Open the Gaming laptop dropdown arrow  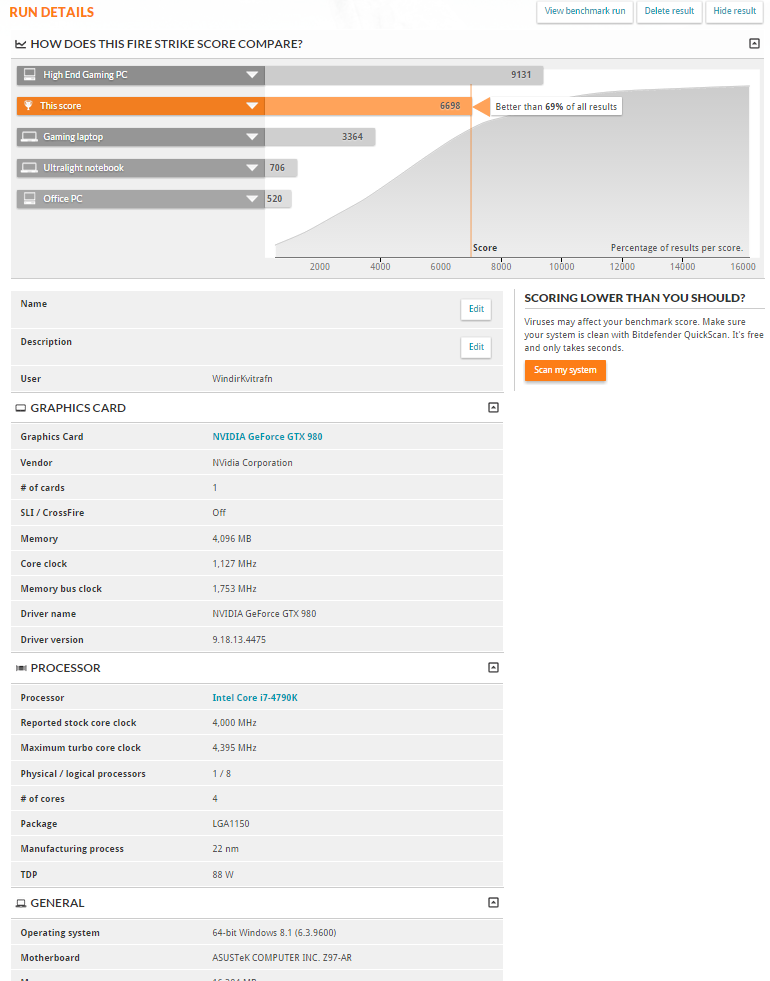click(252, 136)
